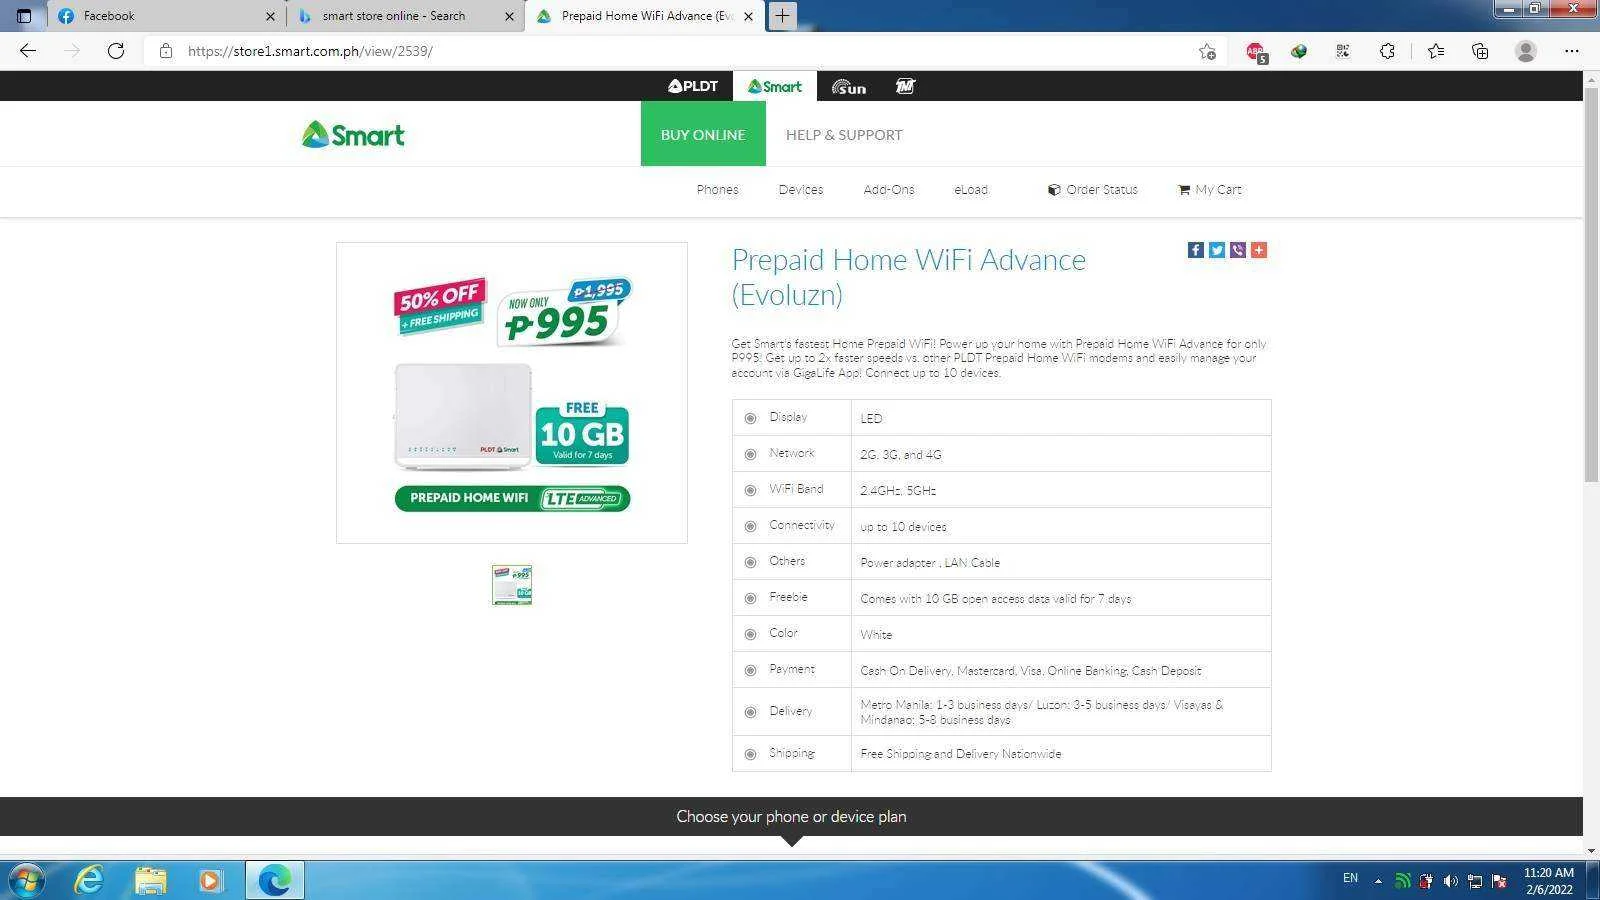Open tab actions menu icon
The height and width of the screenshot is (900, 1600).
click(x=24, y=16)
